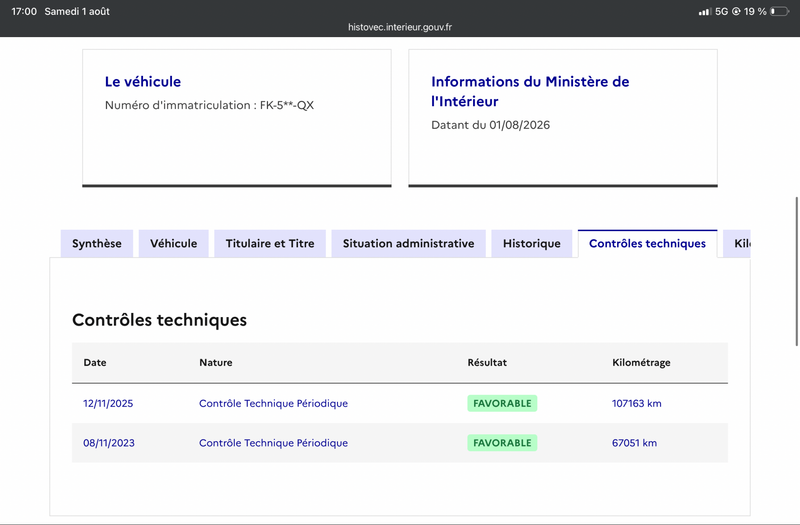Click the Nature column header
This screenshot has height=525, width=800.
click(x=216, y=363)
